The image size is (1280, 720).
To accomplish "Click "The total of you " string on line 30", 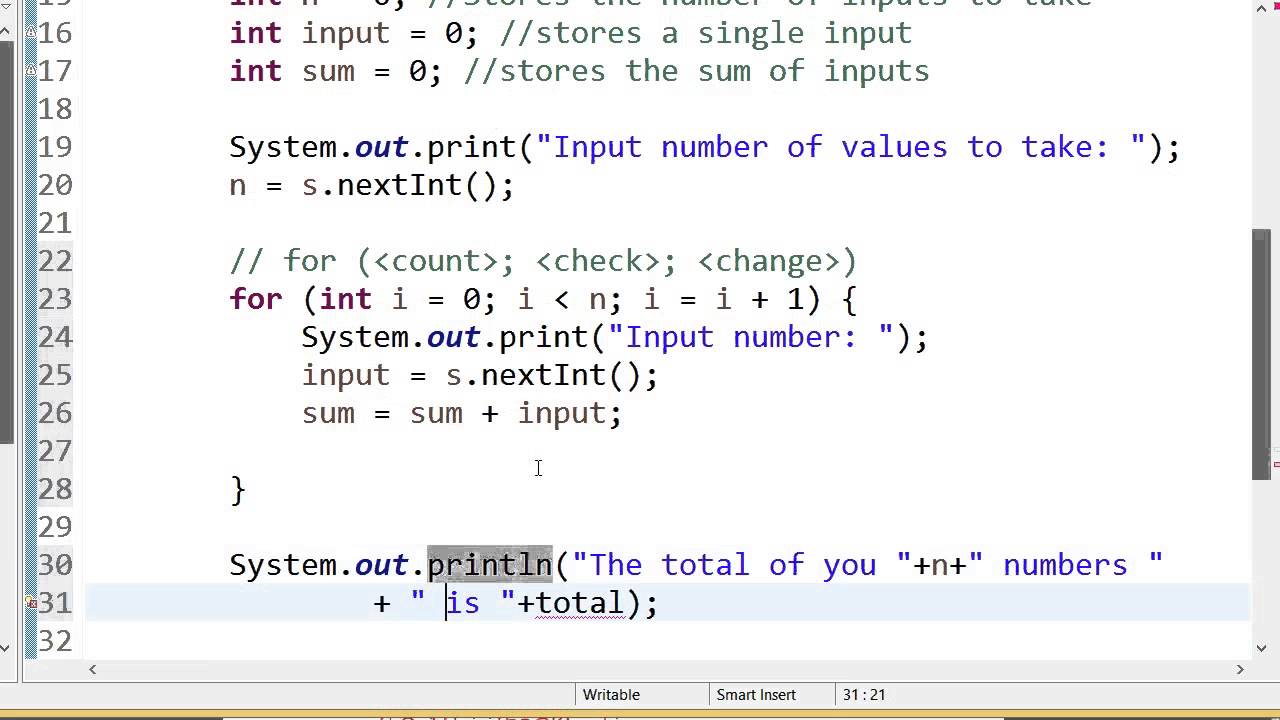I will coord(741,565).
